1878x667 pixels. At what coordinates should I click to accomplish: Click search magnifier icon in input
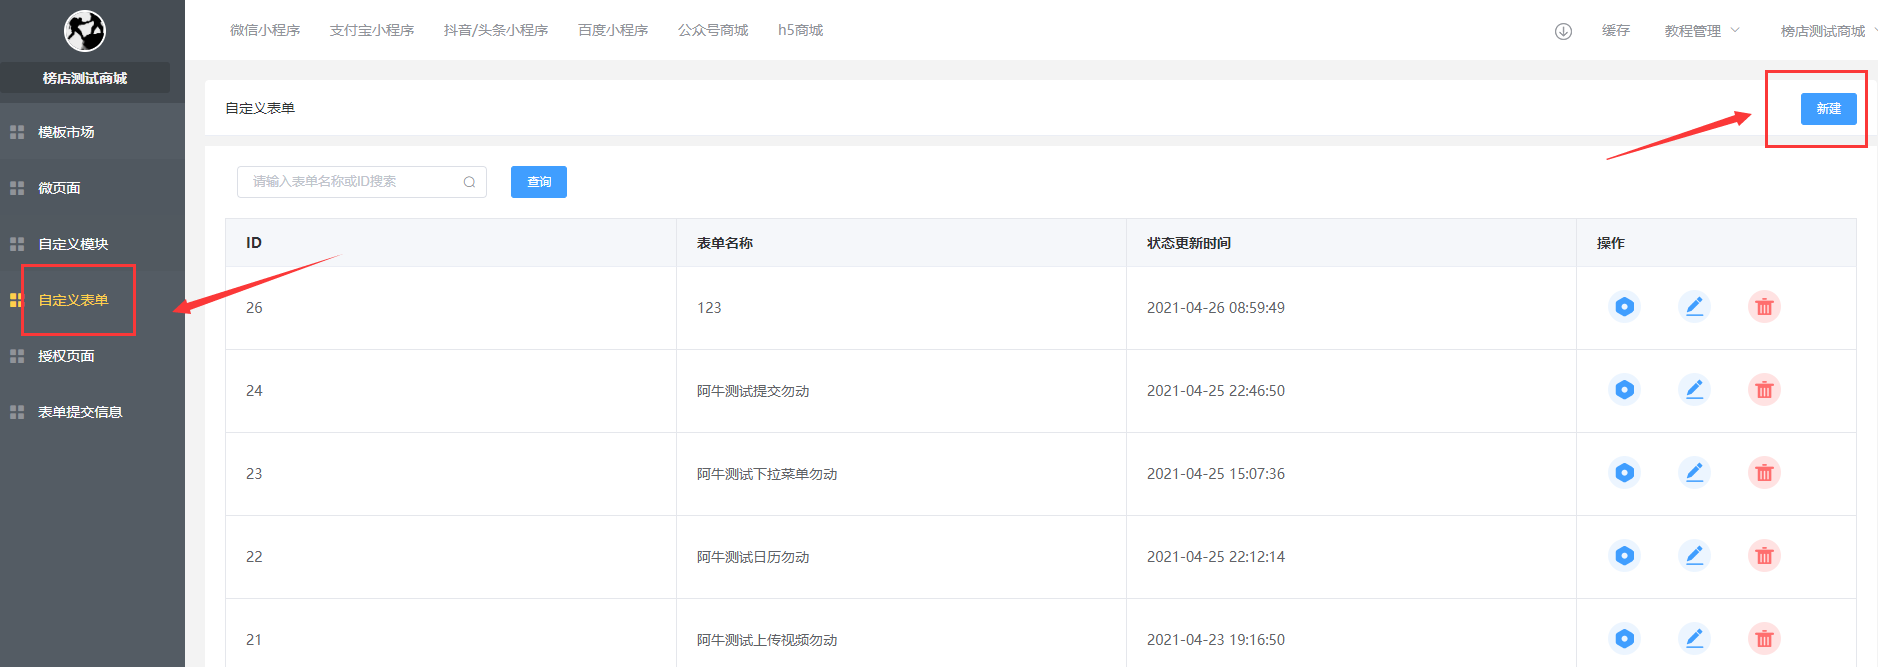coord(469,182)
